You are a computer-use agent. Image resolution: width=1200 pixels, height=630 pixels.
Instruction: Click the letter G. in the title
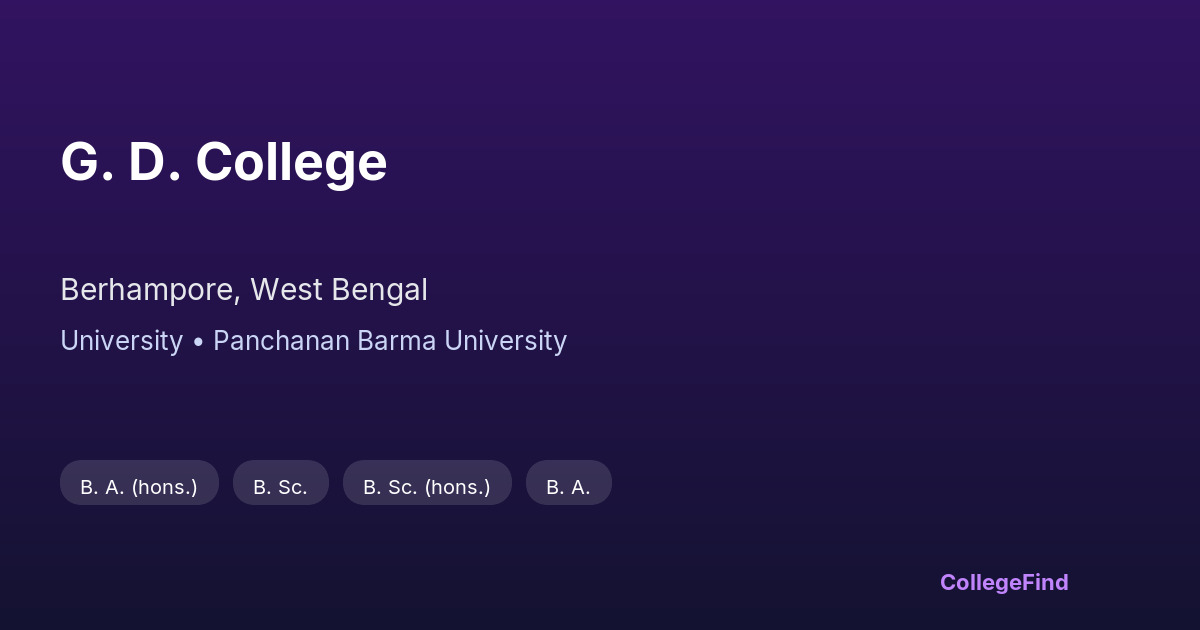pos(86,162)
